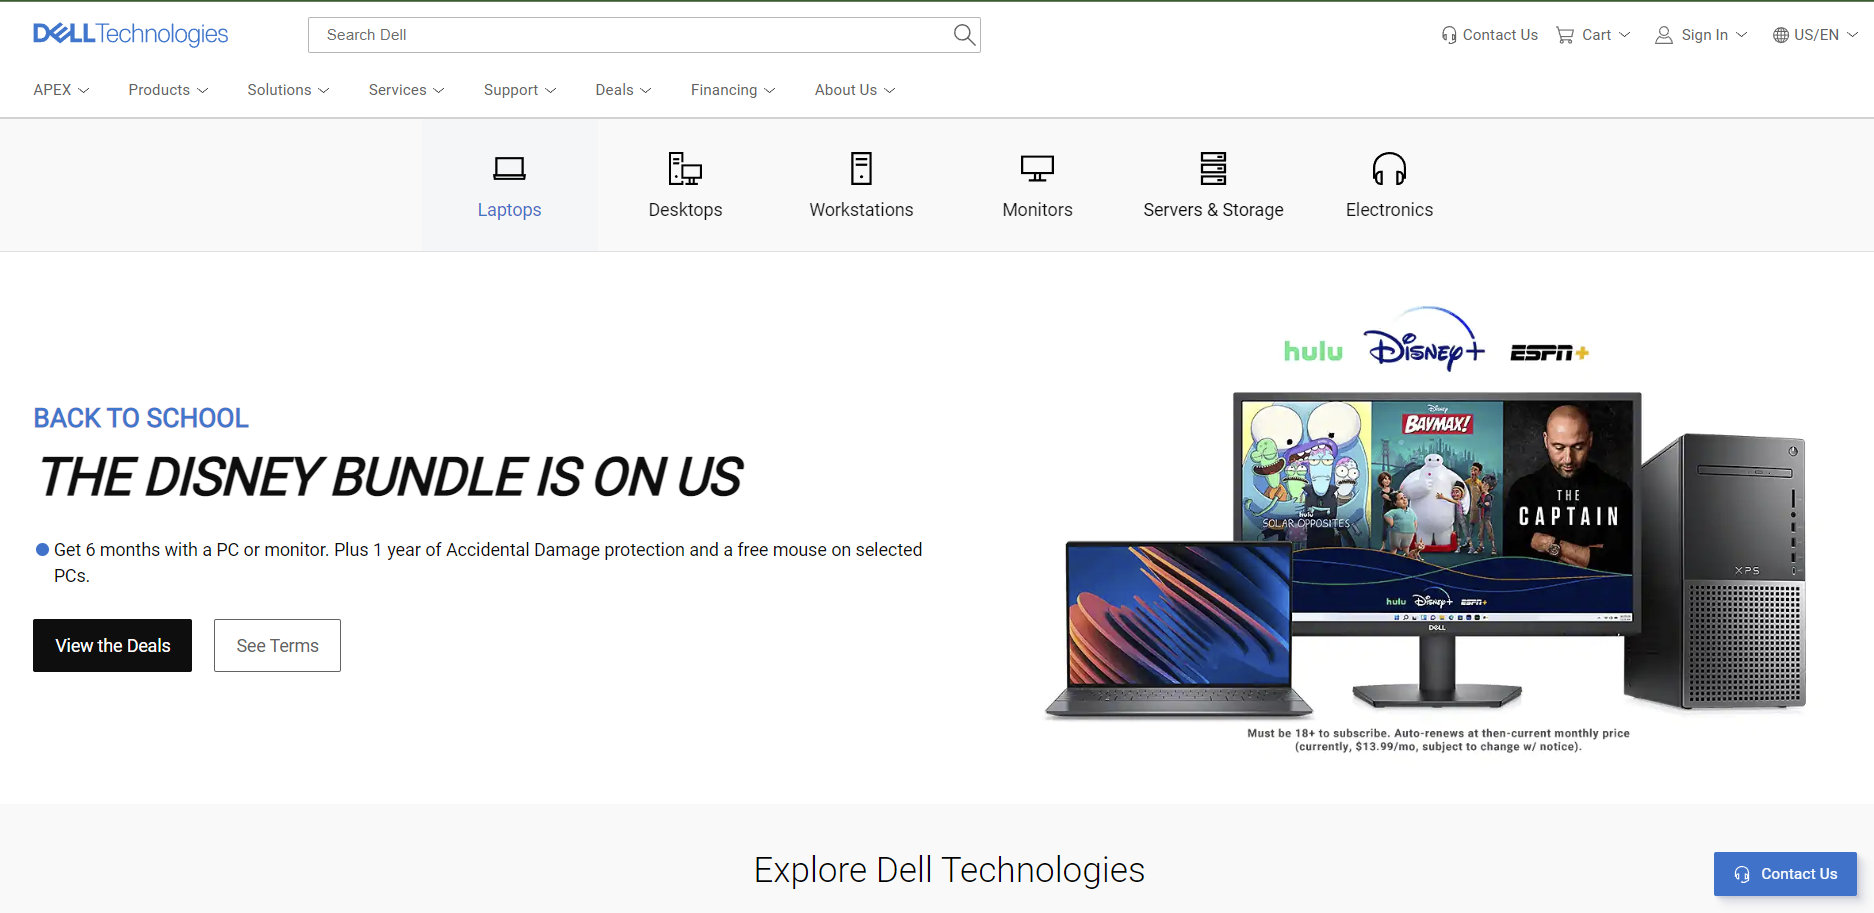Click the View the Deals button
Screen dimensions: 1874x913
[112, 645]
